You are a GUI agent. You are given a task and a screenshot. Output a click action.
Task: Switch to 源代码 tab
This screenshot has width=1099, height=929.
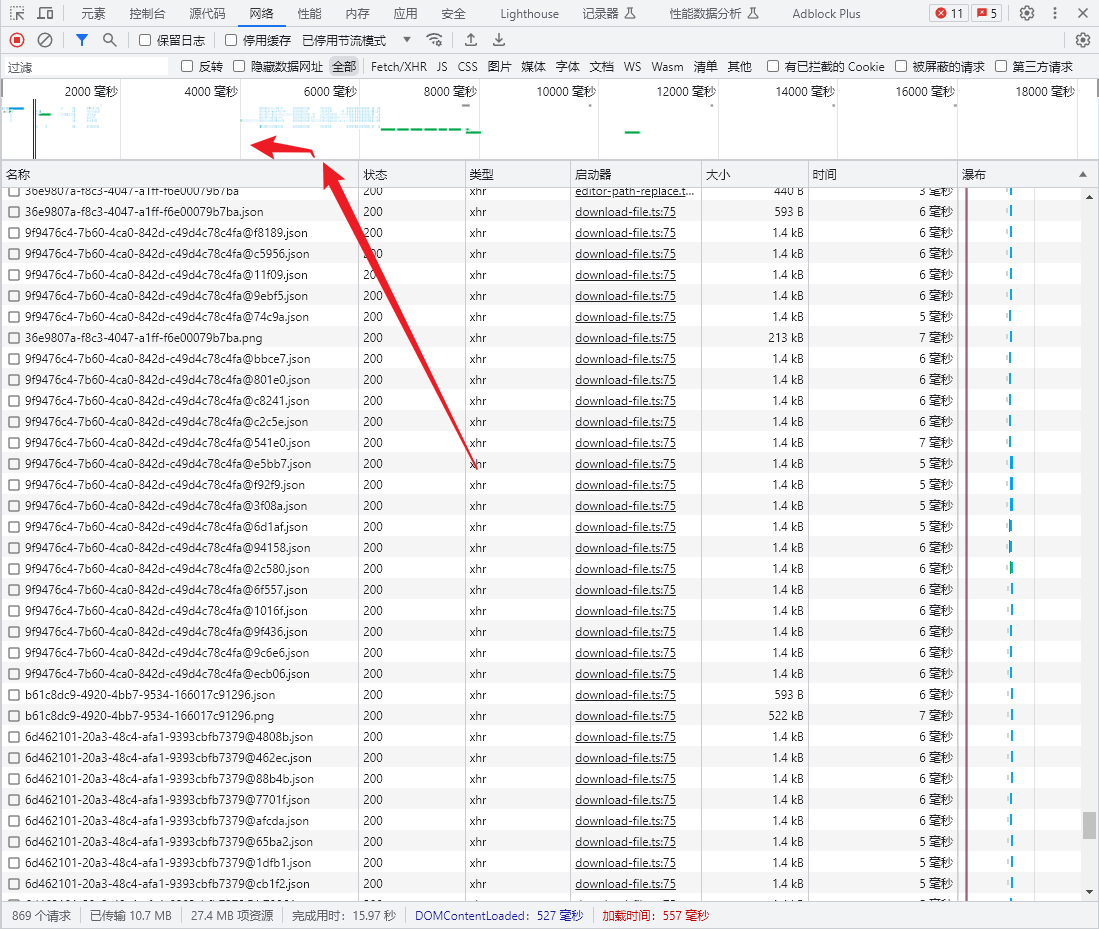coord(207,13)
